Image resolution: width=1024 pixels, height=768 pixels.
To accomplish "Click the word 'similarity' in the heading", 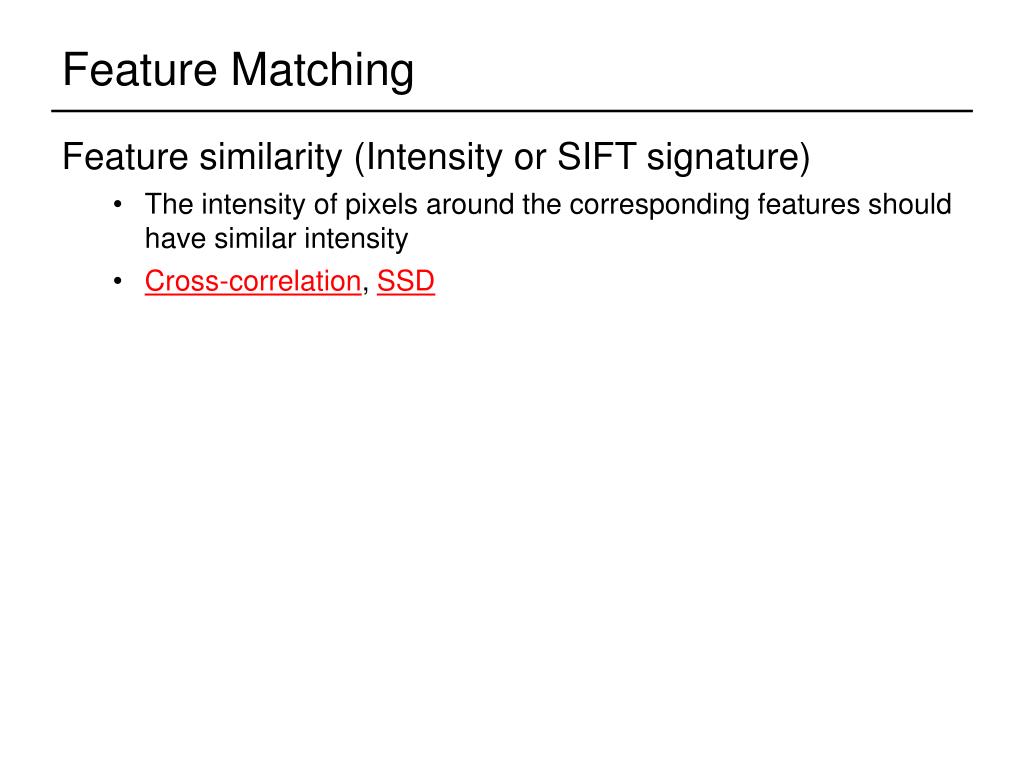I will (x=271, y=157).
